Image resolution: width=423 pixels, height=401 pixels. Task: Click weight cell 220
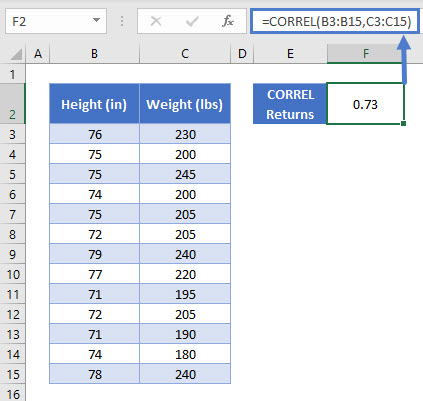185,274
